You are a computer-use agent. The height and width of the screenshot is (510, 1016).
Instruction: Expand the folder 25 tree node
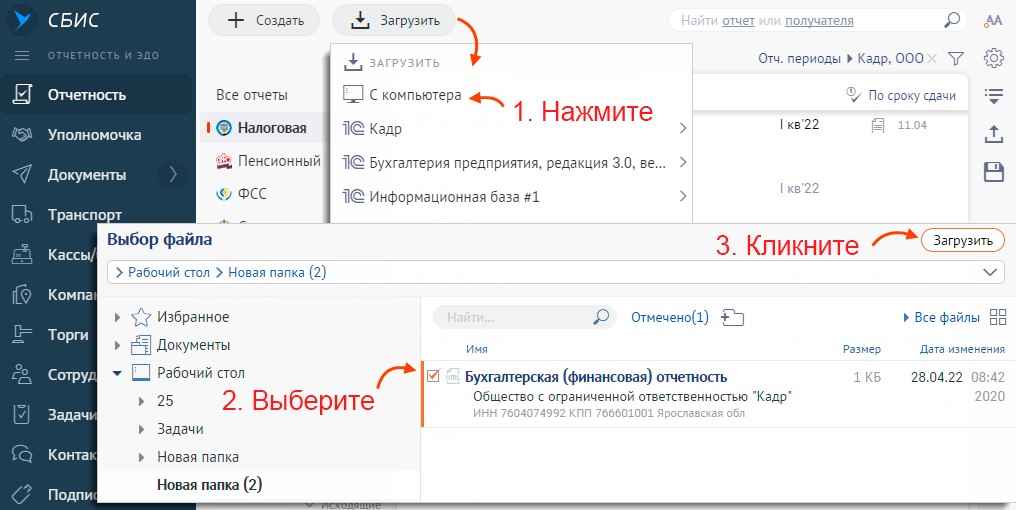click(141, 402)
